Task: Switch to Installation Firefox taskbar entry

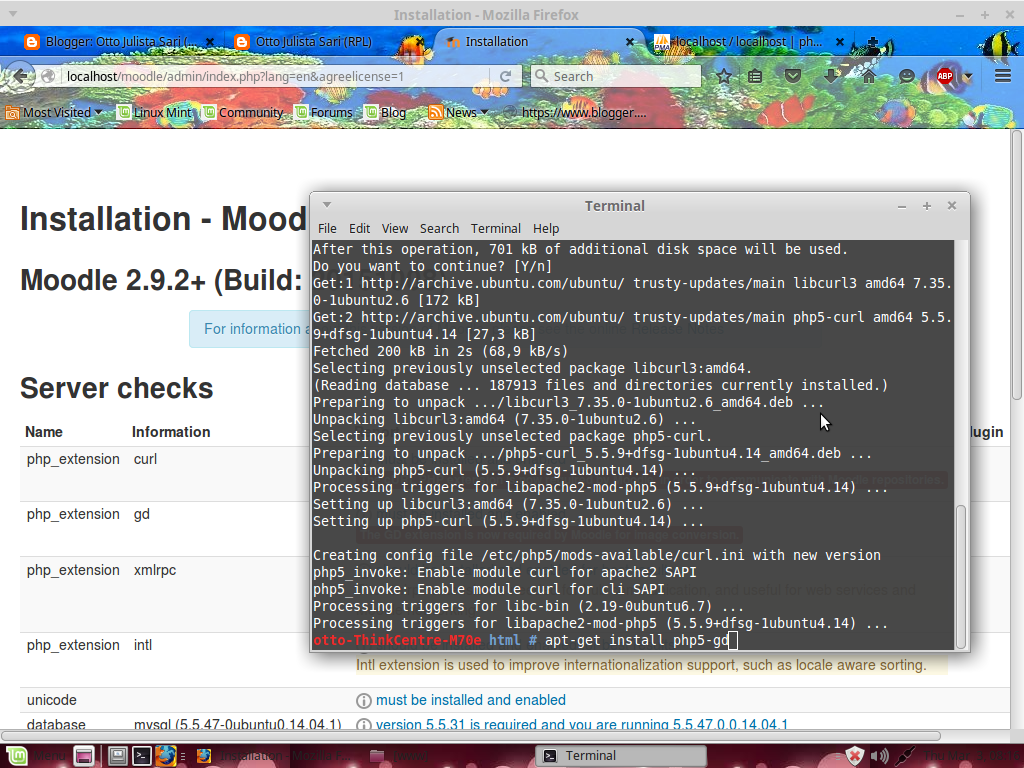Action: [274, 756]
